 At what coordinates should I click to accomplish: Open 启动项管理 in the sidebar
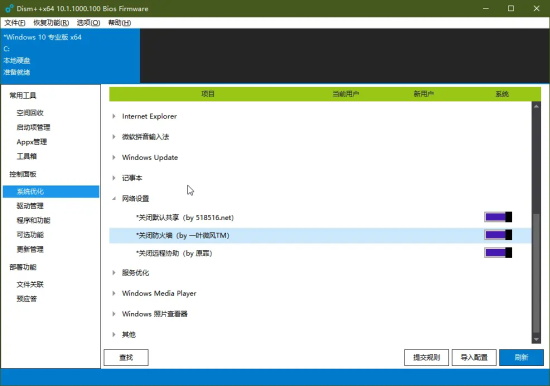(33, 127)
